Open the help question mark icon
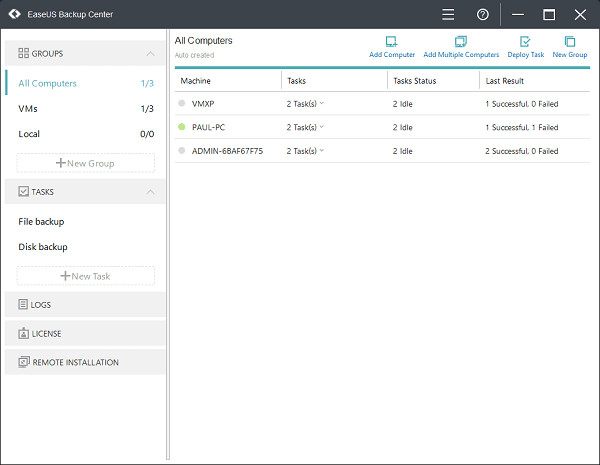 click(483, 15)
